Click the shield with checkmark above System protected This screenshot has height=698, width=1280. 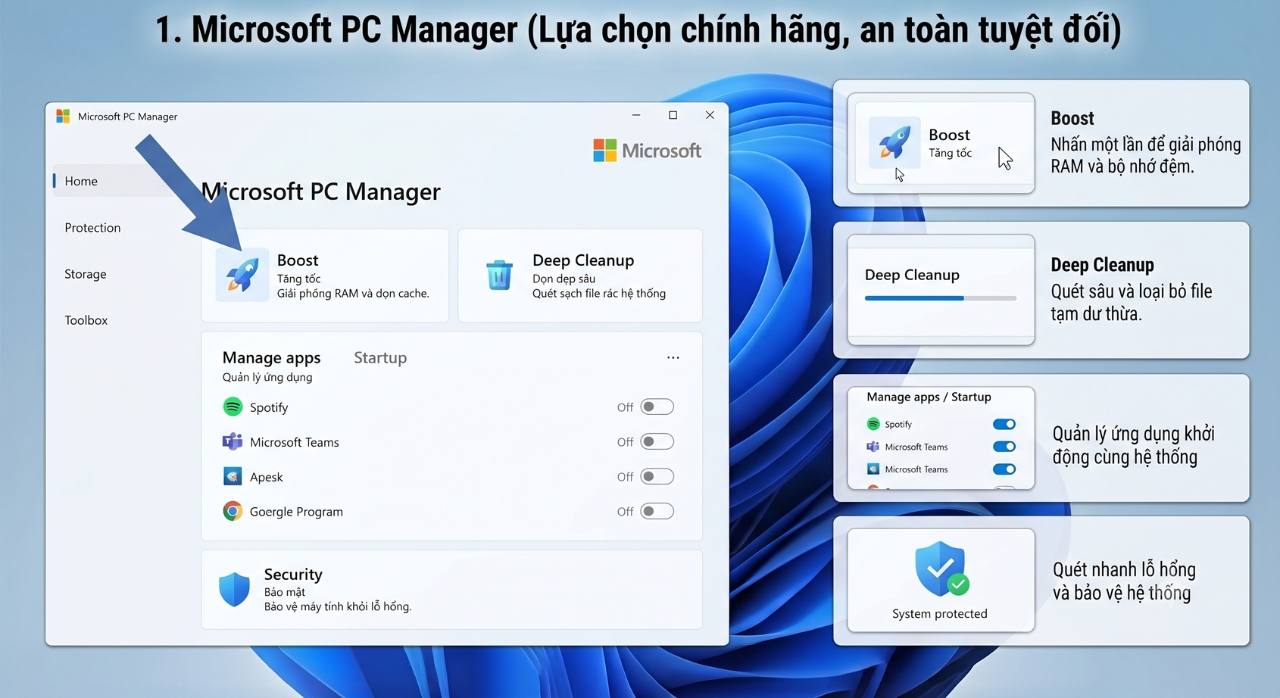tap(941, 569)
